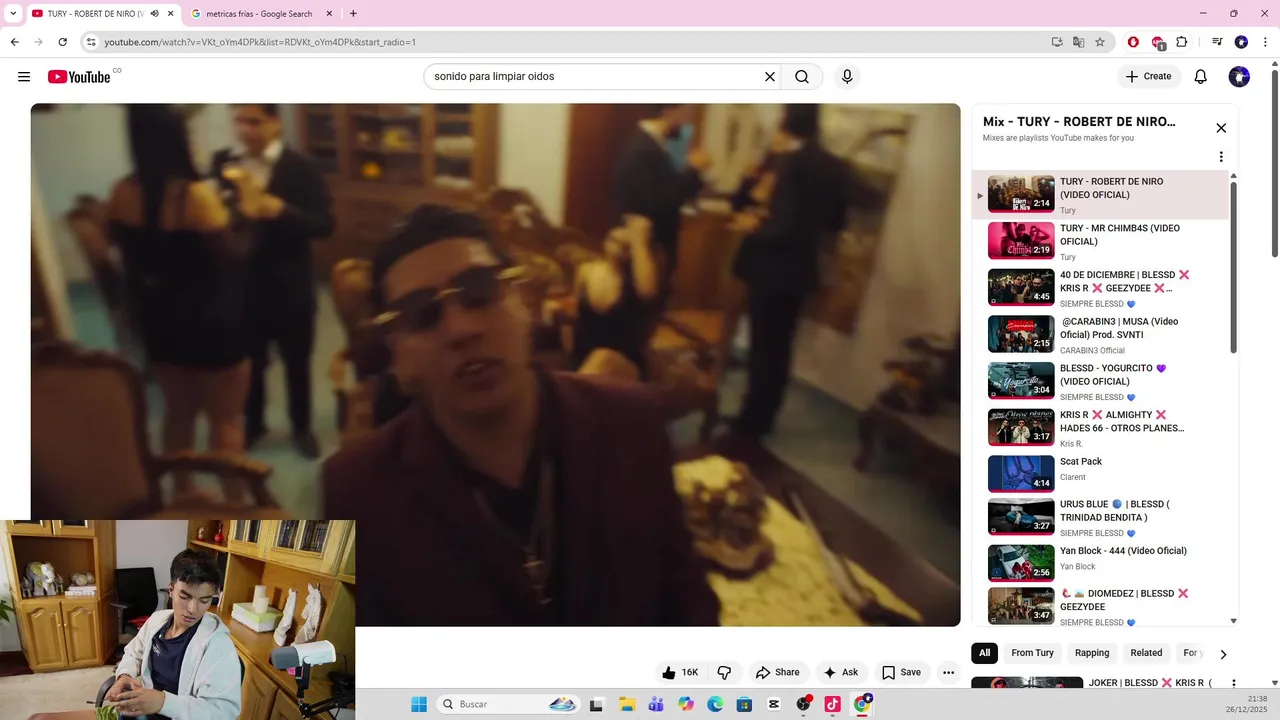Open more actions ellipsis under video
The height and width of the screenshot is (720, 1280).
pos(948,672)
